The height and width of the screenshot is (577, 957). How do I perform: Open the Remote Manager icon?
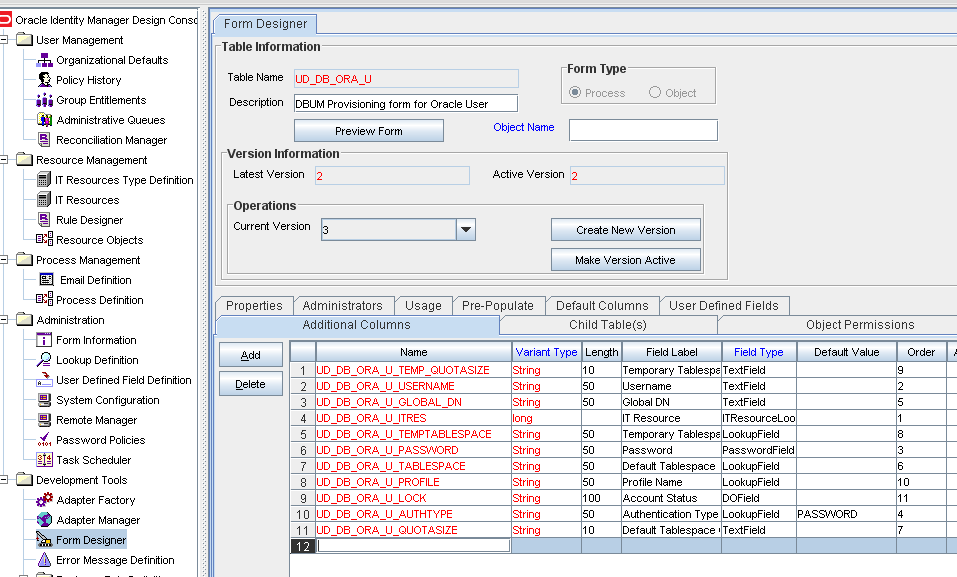[x=45, y=420]
